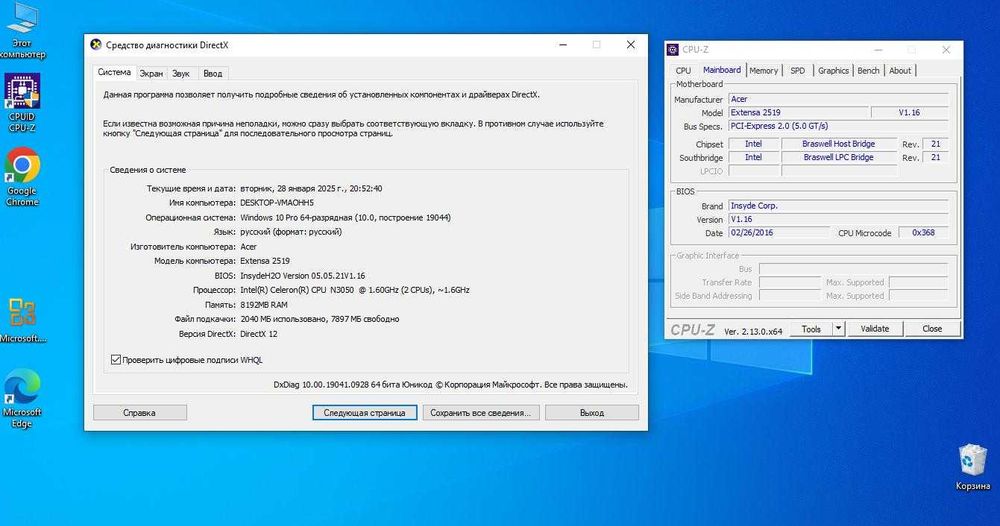
Task: Click the paging file usage value text
Action: click(x=320, y=319)
